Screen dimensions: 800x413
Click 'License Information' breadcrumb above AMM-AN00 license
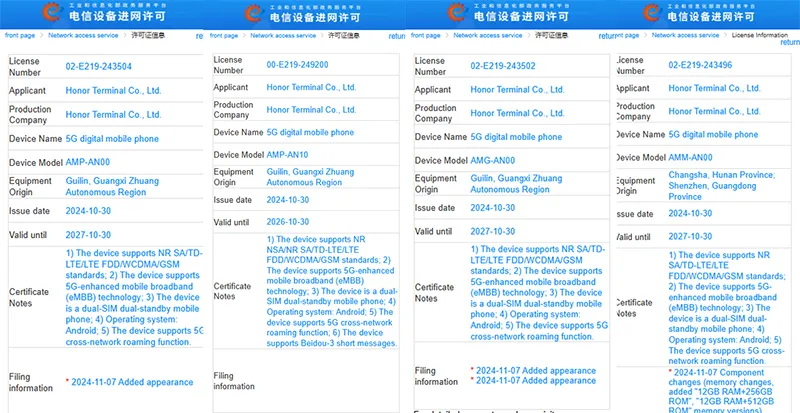click(x=760, y=35)
